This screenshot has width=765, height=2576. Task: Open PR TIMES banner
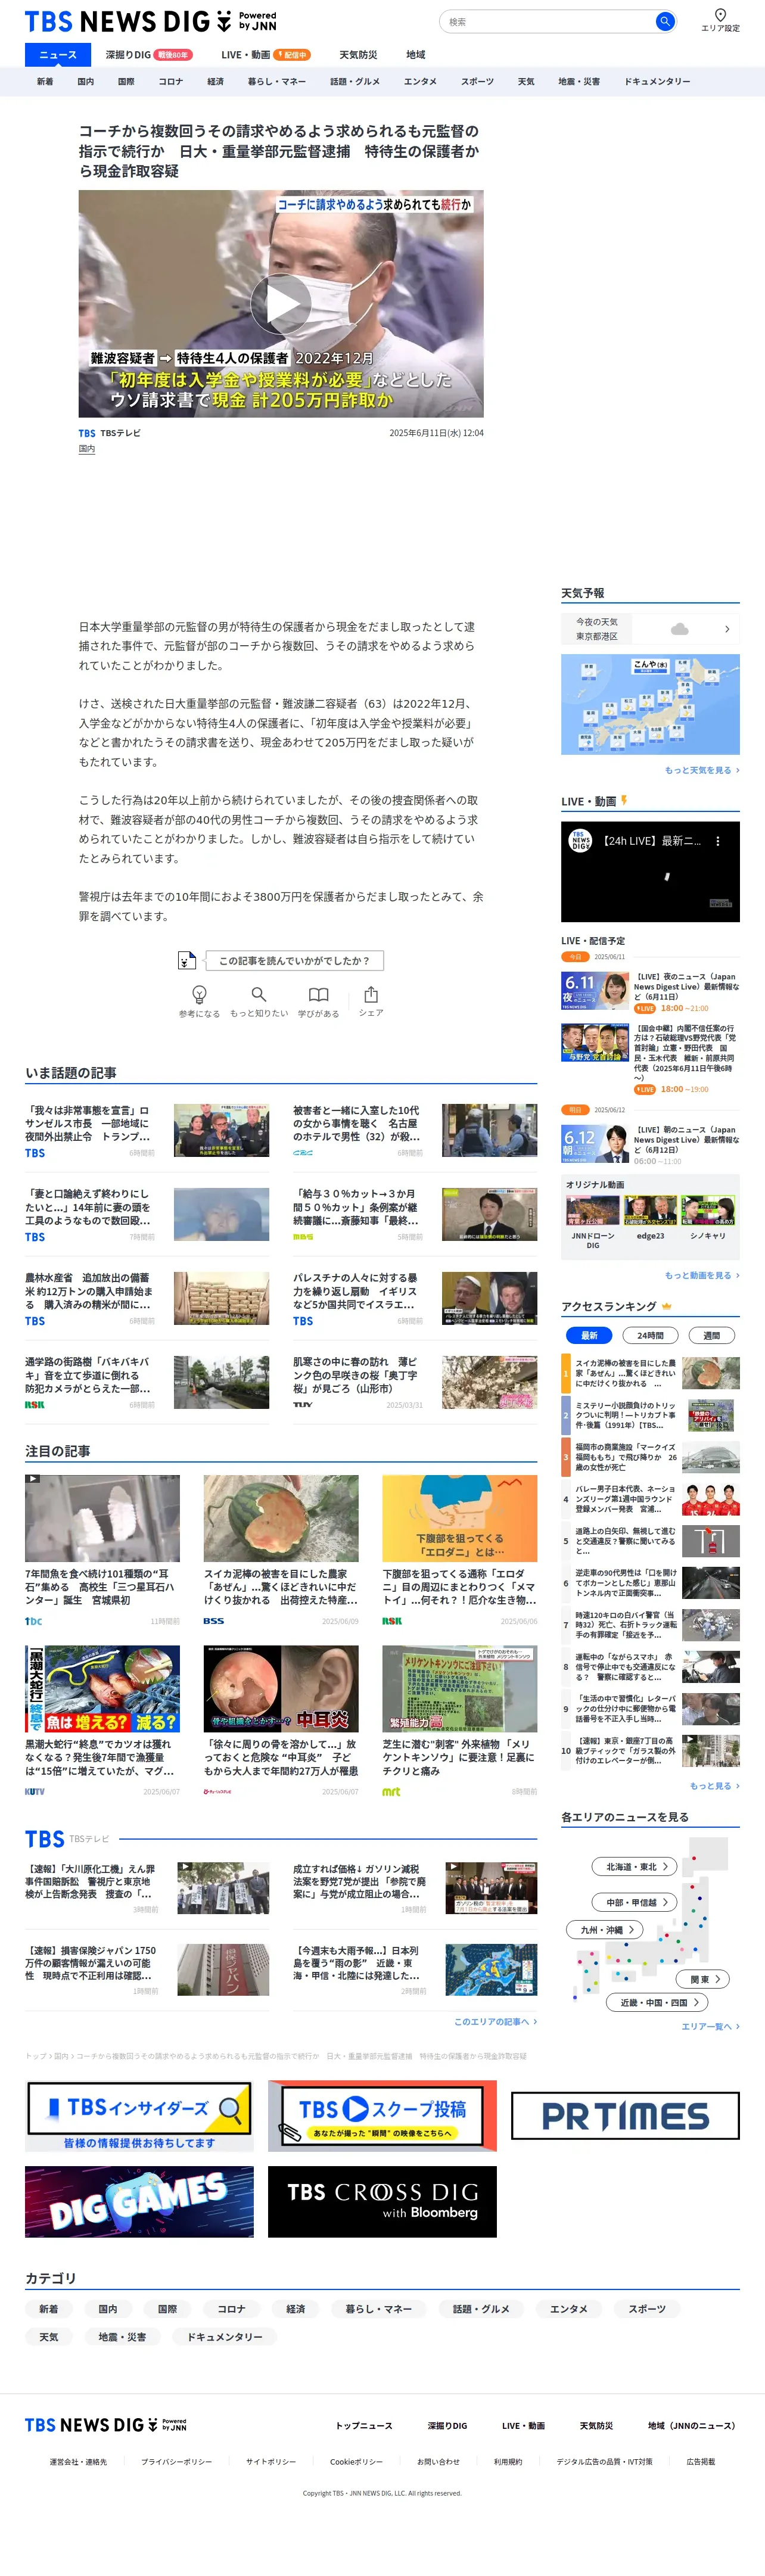coord(625,2116)
